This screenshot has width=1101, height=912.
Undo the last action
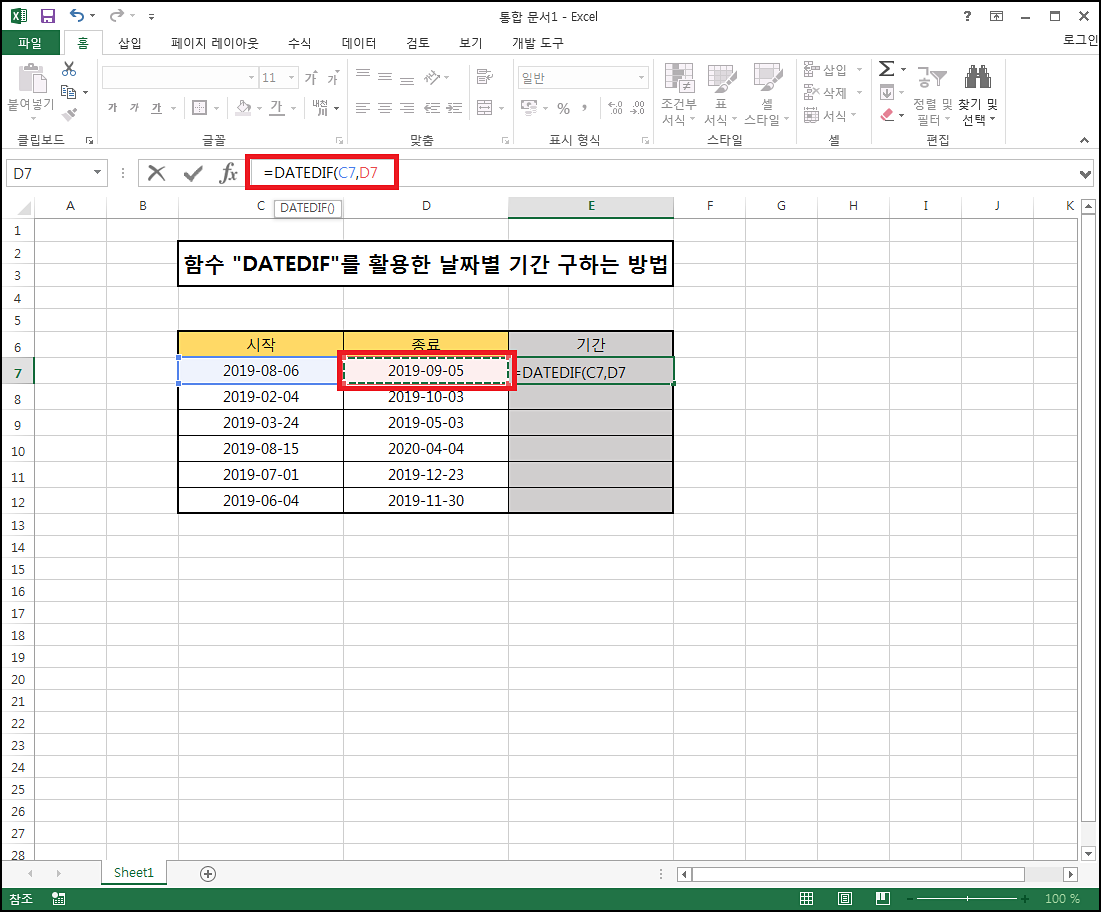tap(77, 15)
